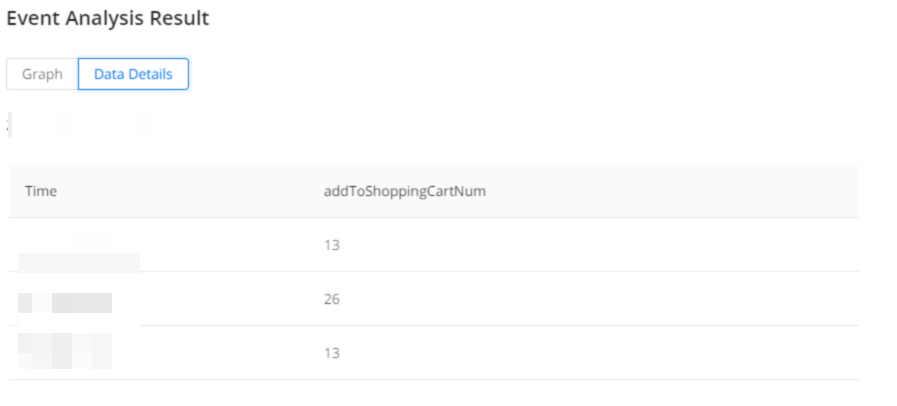Click the word "Analysis" in the heading
Image resolution: width=897 pixels, height=406 pixels.
point(105,19)
